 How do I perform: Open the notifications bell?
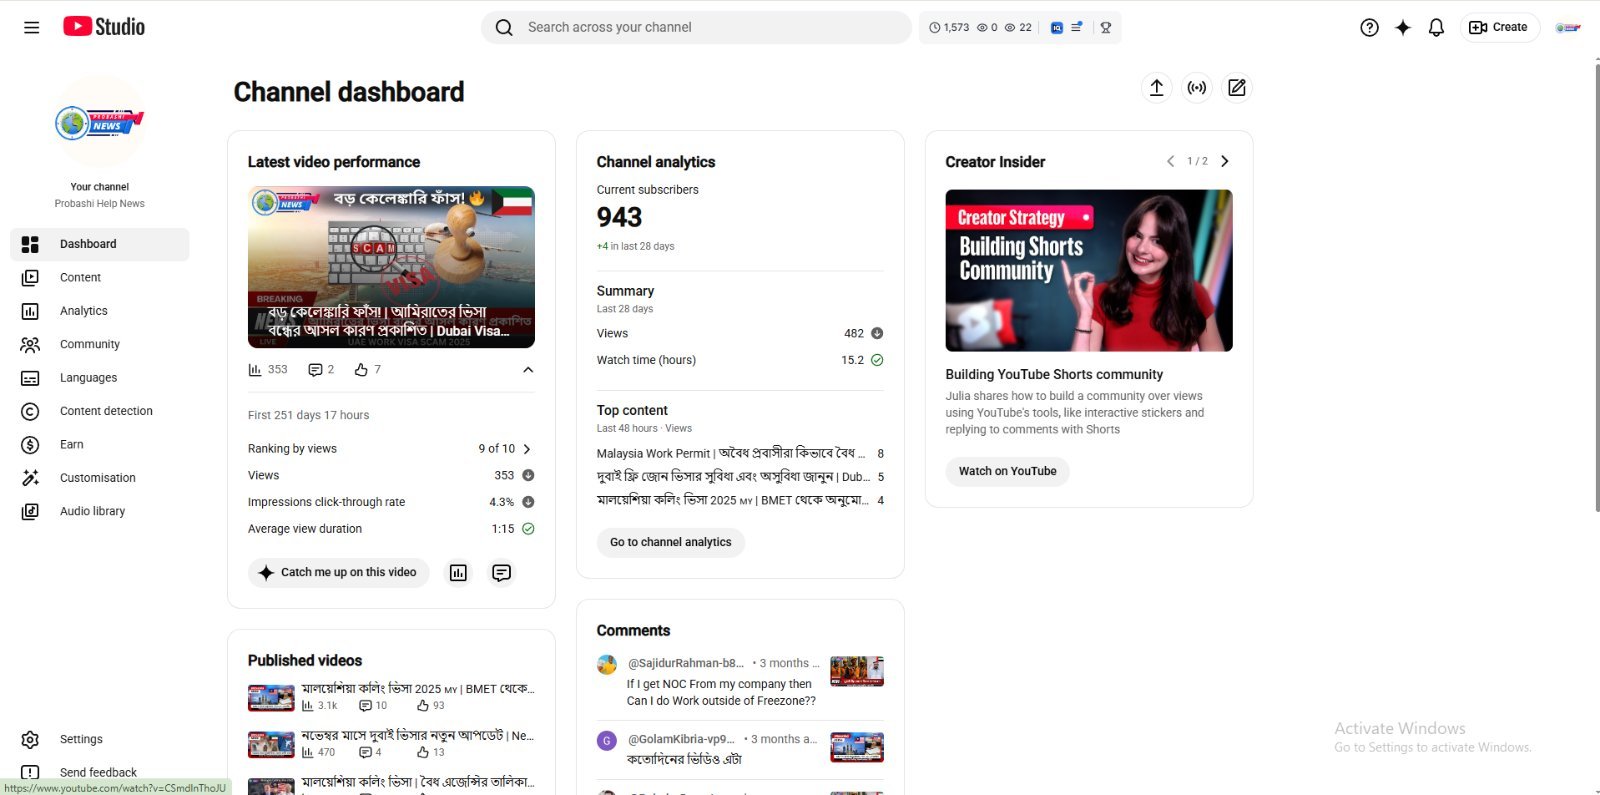tap(1436, 28)
